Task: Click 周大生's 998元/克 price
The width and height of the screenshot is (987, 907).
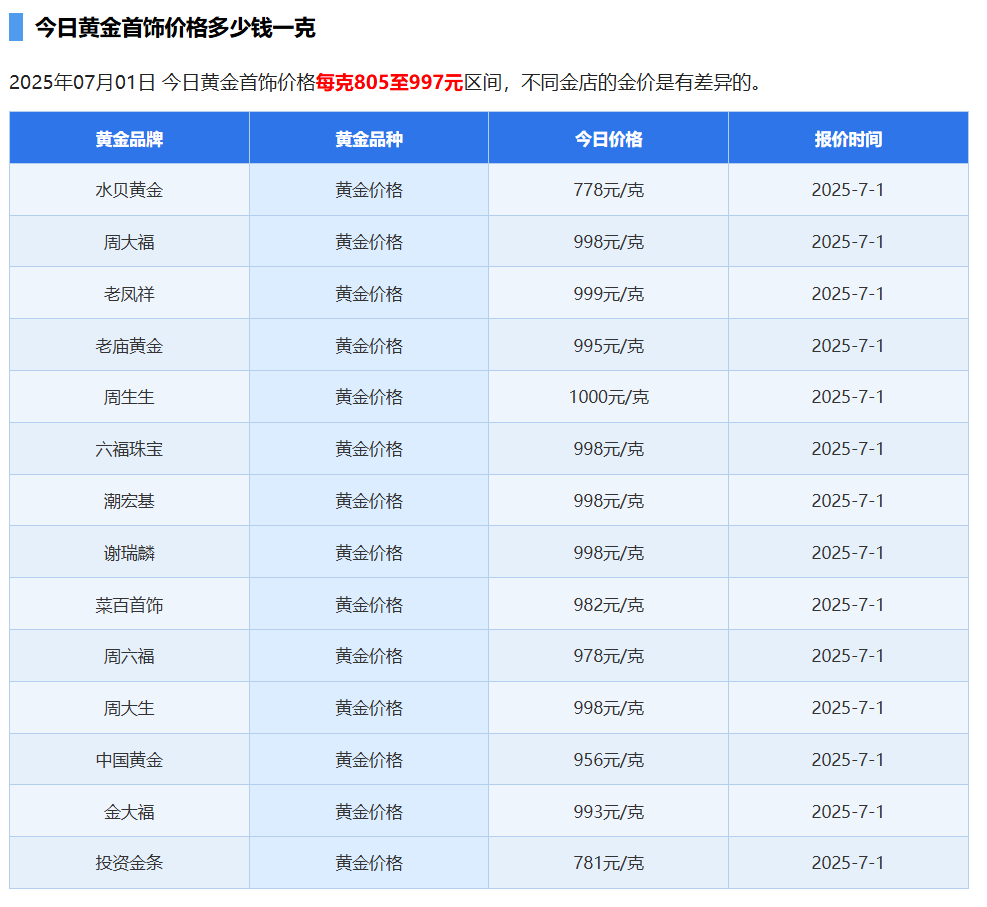Action: point(609,708)
